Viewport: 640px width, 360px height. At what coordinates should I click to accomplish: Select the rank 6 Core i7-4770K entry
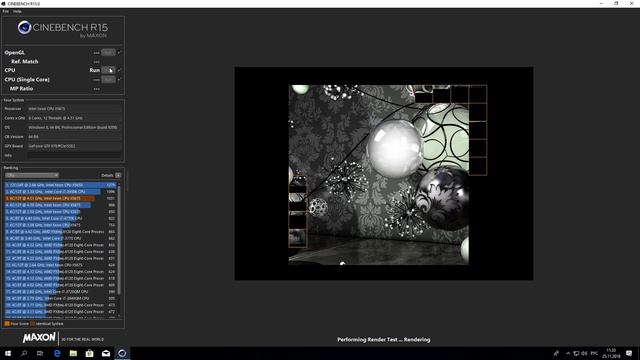(60, 218)
